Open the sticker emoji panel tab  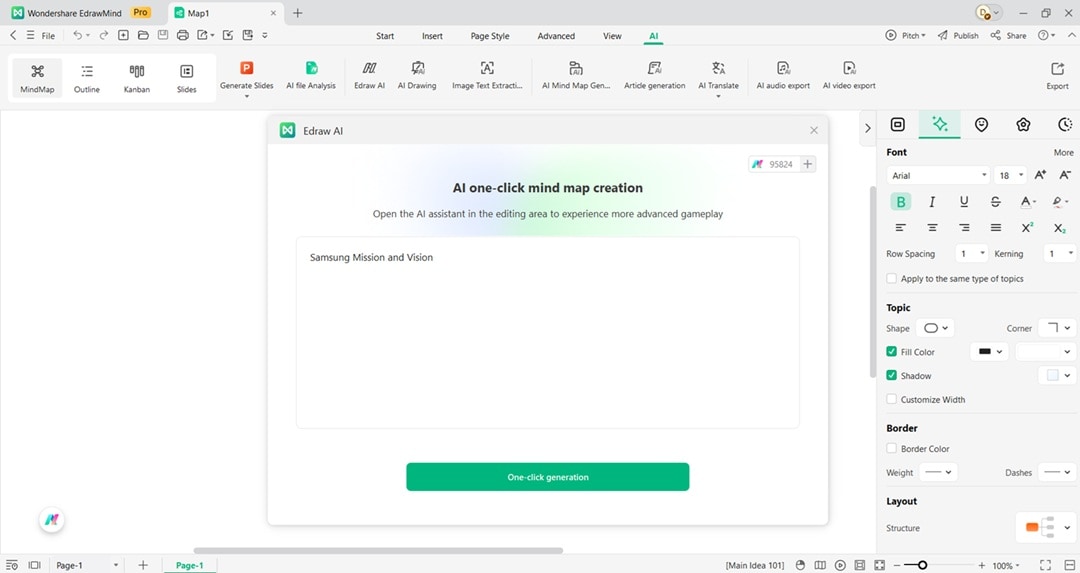click(x=982, y=124)
